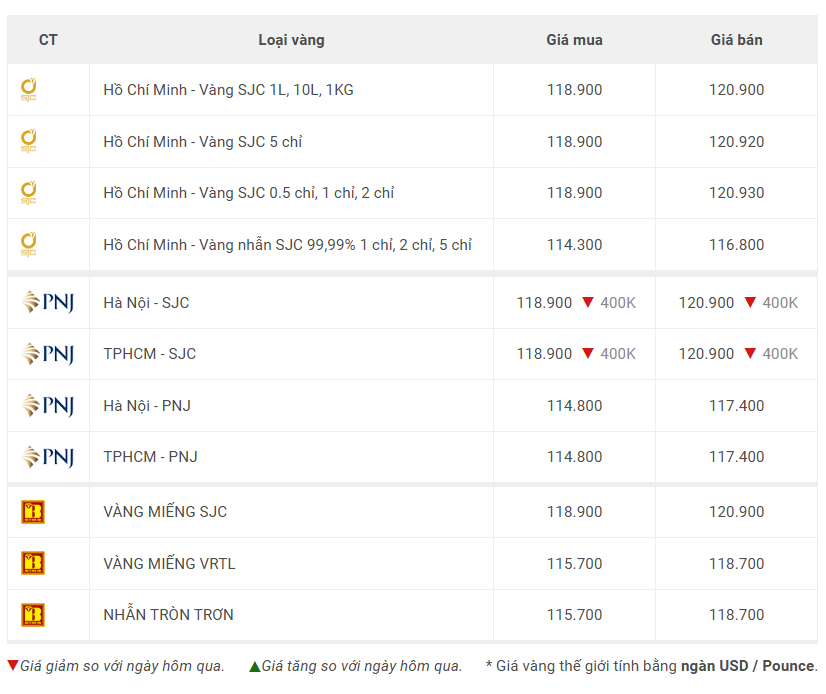Select the Giá bán column header

point(736,40)
